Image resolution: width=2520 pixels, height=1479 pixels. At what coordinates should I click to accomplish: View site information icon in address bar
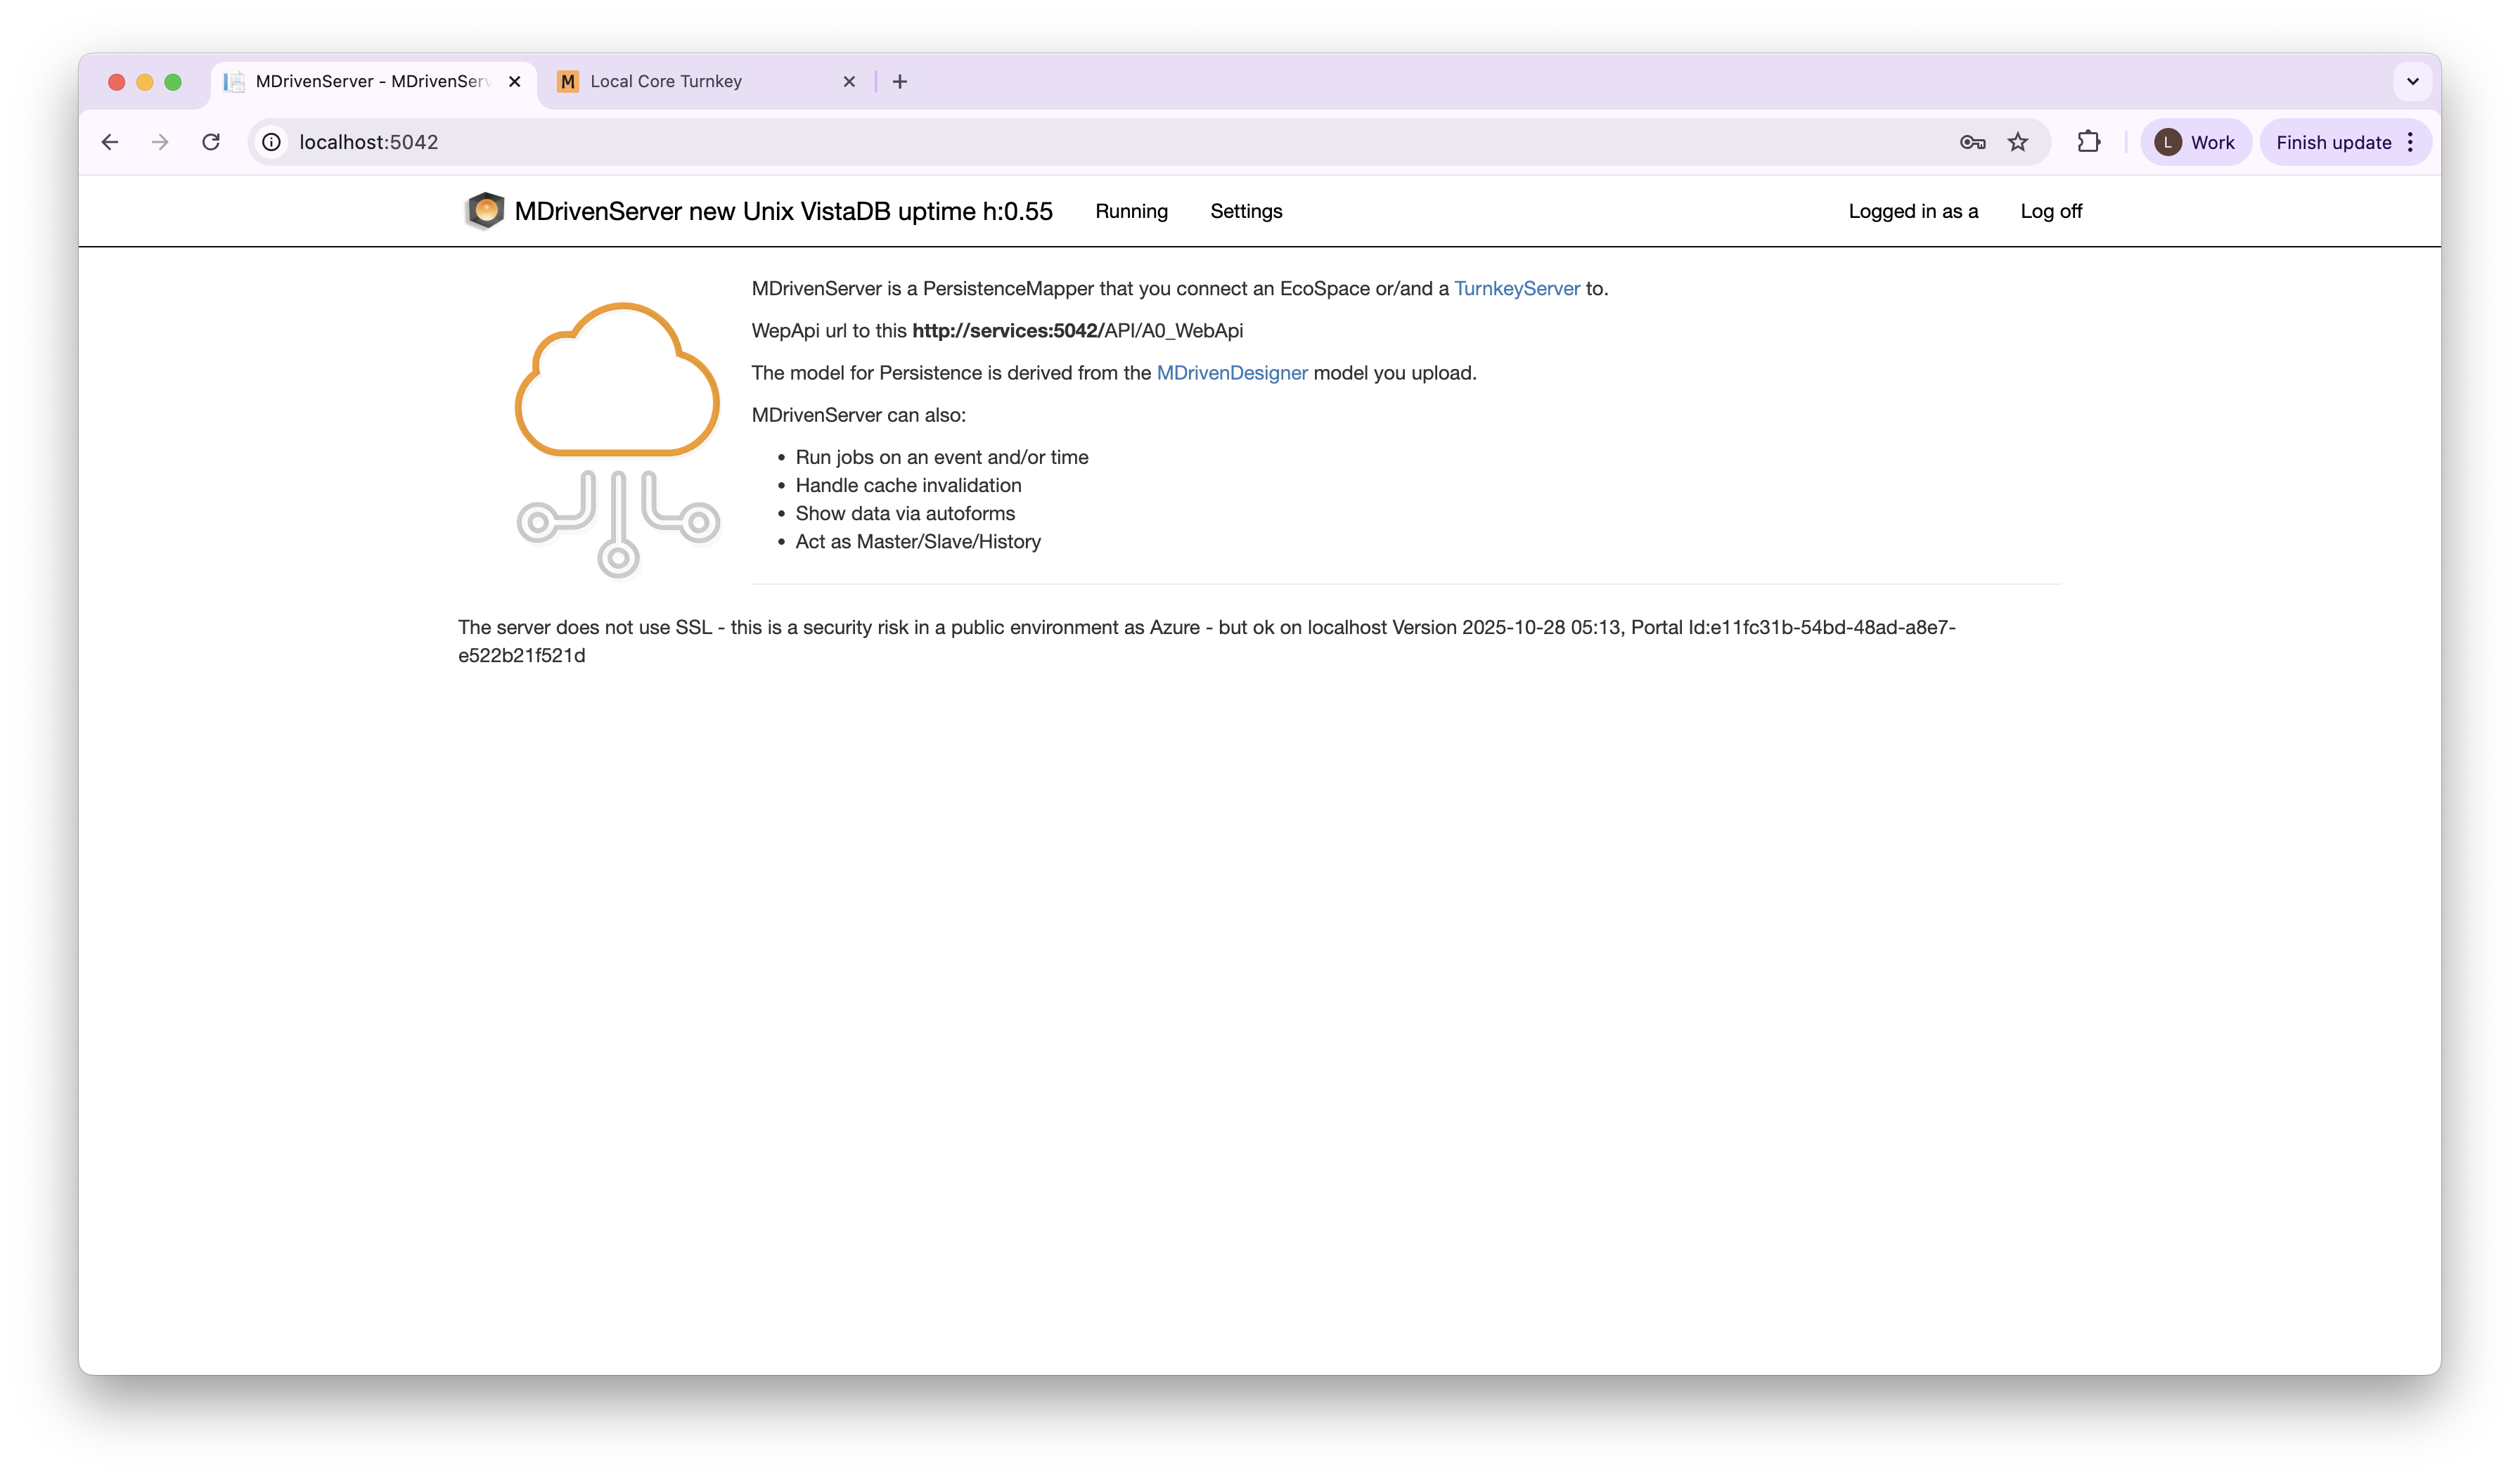point(271,142)
